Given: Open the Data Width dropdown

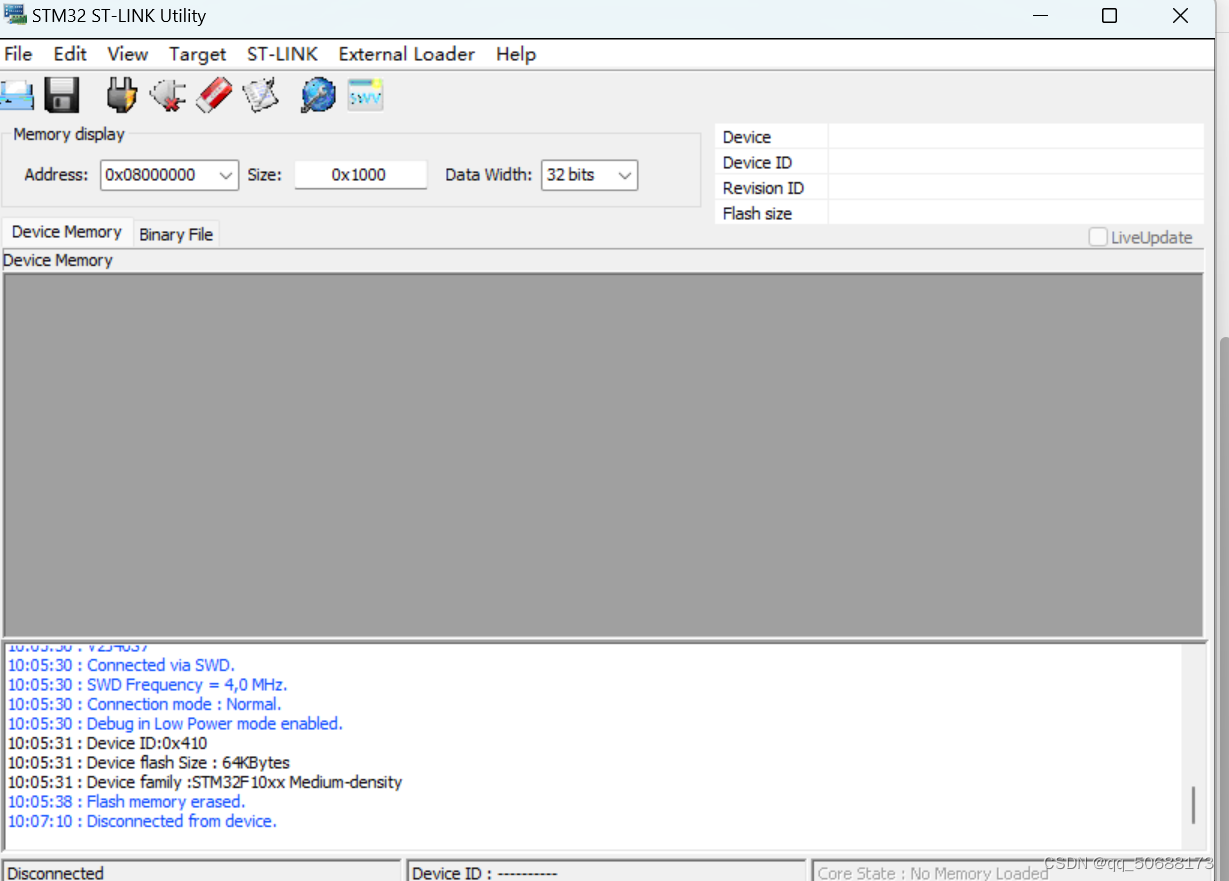Looking at the screenshot, I should click(x=624, y=174).
